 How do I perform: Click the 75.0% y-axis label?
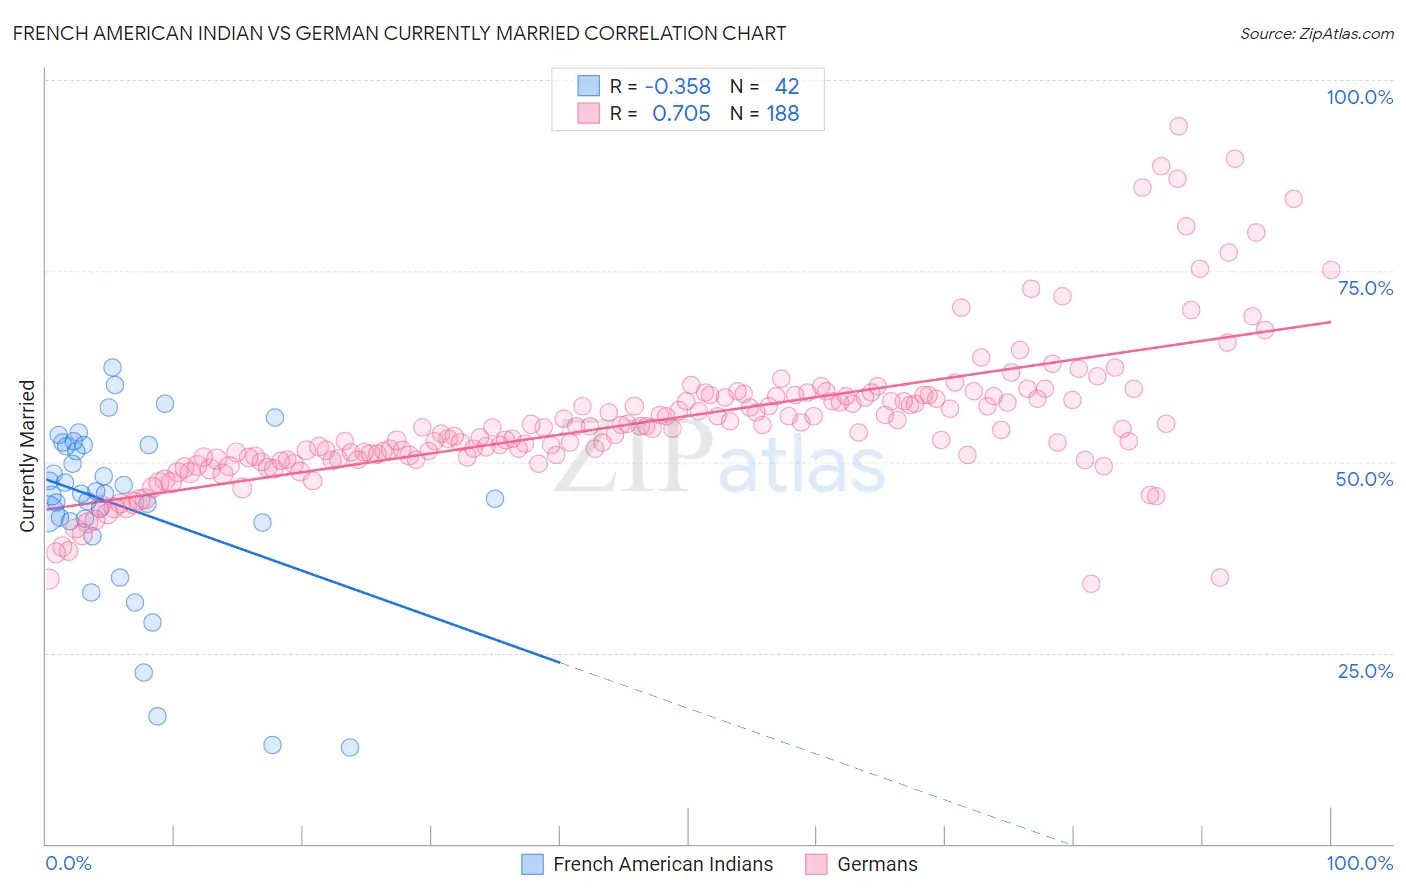point(1365,288)
